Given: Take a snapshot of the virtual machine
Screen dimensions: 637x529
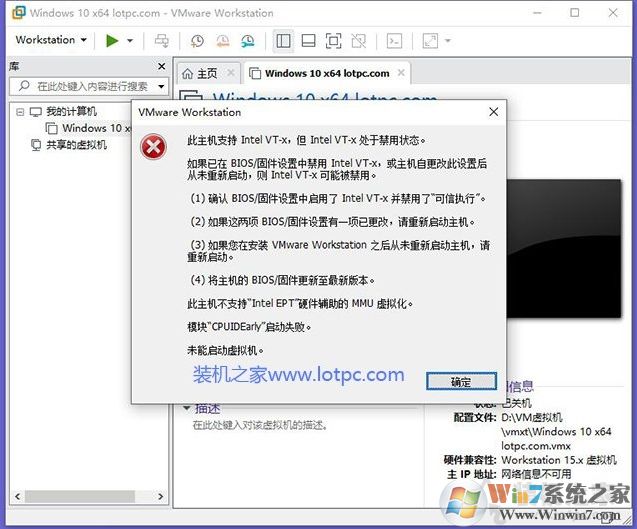Looking at the screenshot, I should 197,41.
